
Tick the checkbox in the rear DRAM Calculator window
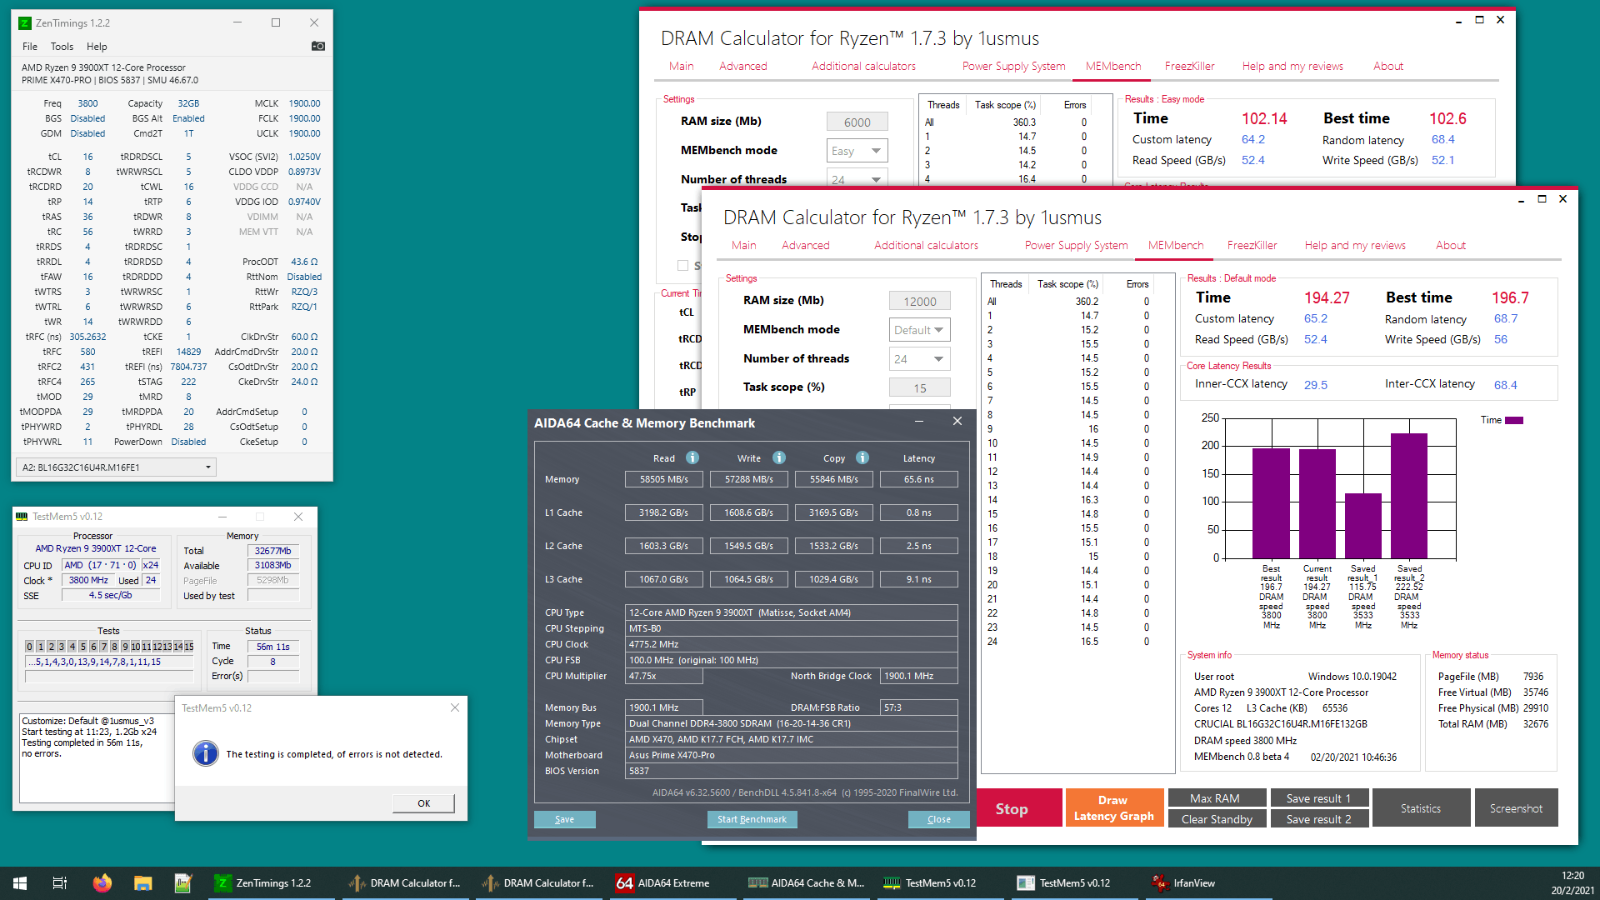click(x=683, y=265)
